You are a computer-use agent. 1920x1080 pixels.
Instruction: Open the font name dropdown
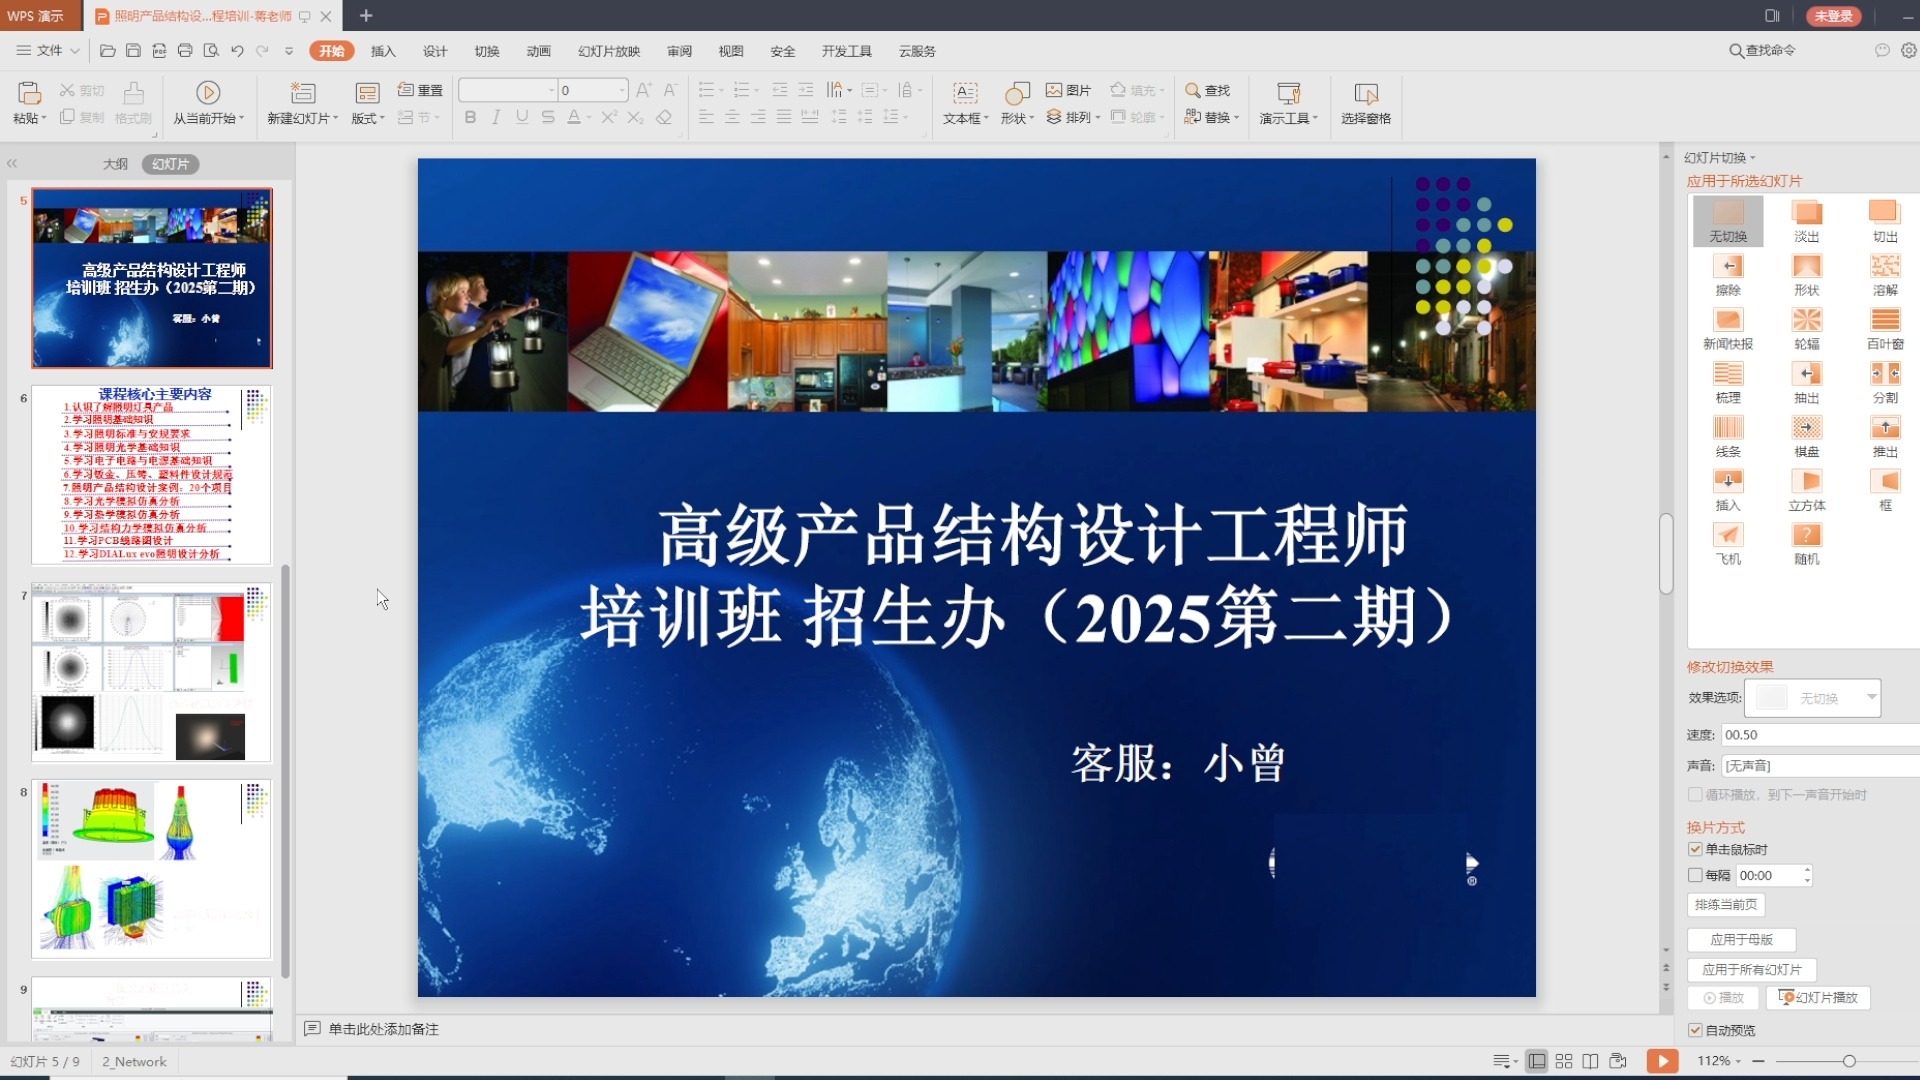click(551, 91)
